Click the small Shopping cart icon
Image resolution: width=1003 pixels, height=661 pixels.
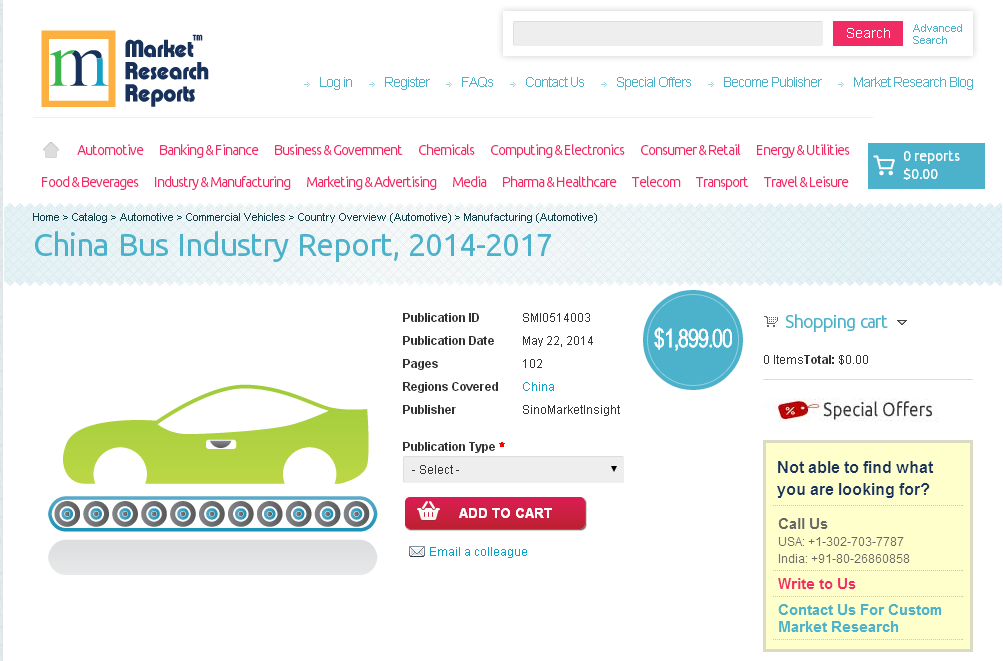[771, 322]
